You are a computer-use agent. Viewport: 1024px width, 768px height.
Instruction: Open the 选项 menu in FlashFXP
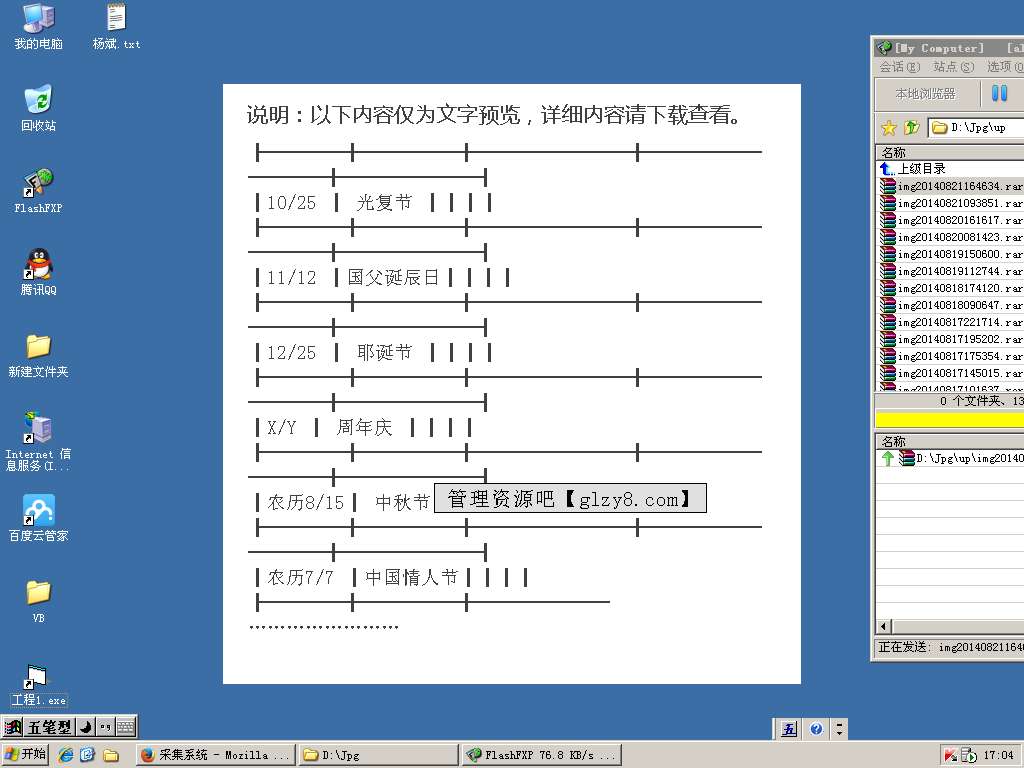click(x=1005, y=67)
